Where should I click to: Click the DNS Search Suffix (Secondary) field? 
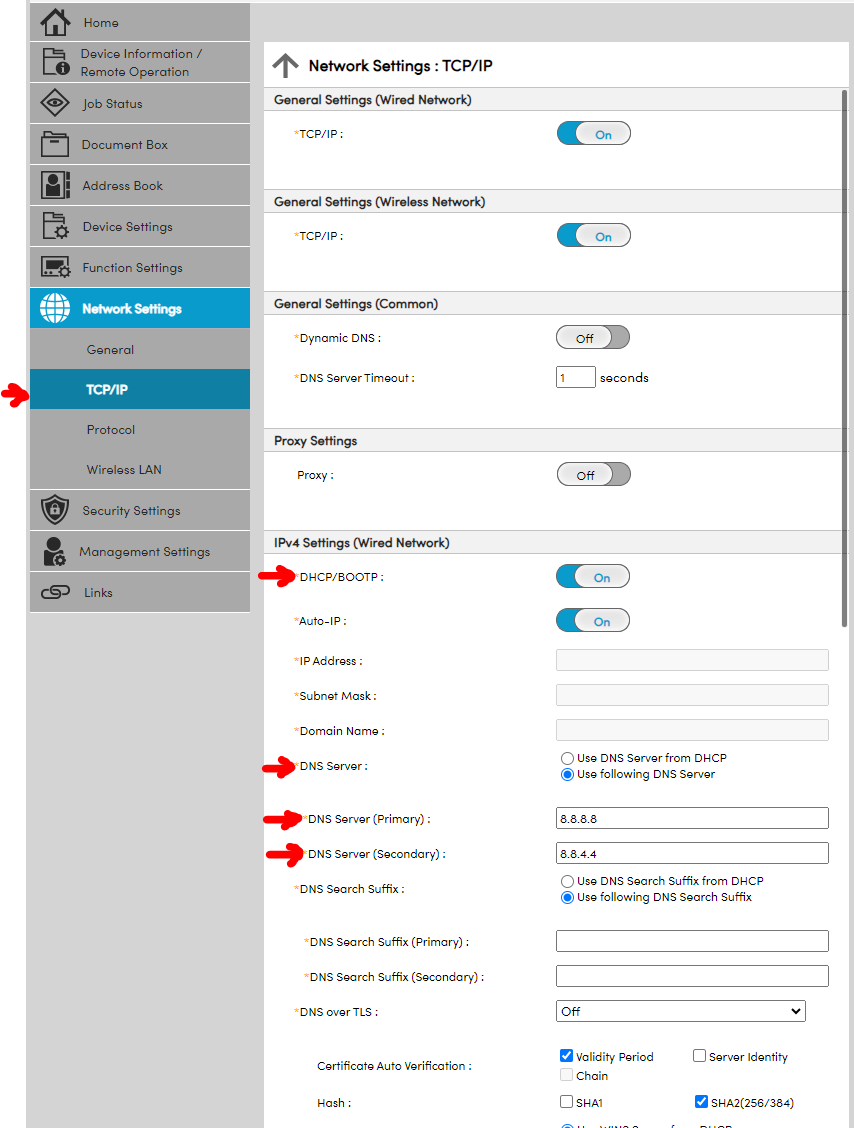[692, 976]
